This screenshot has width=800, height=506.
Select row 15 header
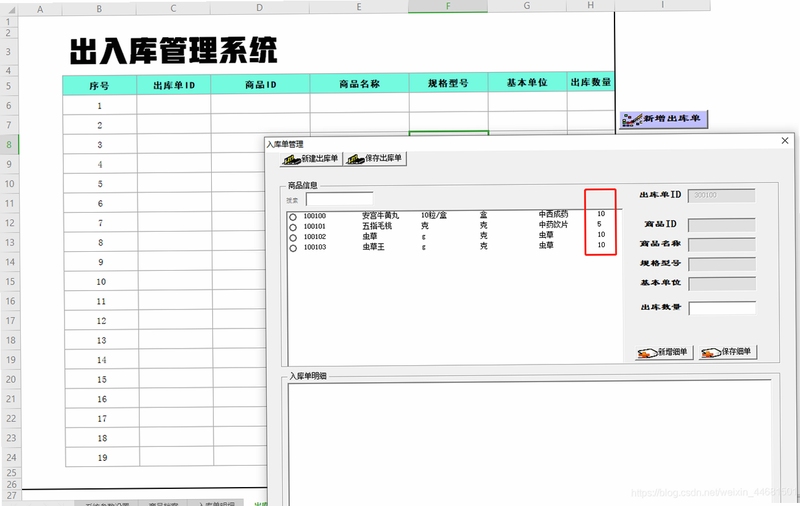coord(10,282)
